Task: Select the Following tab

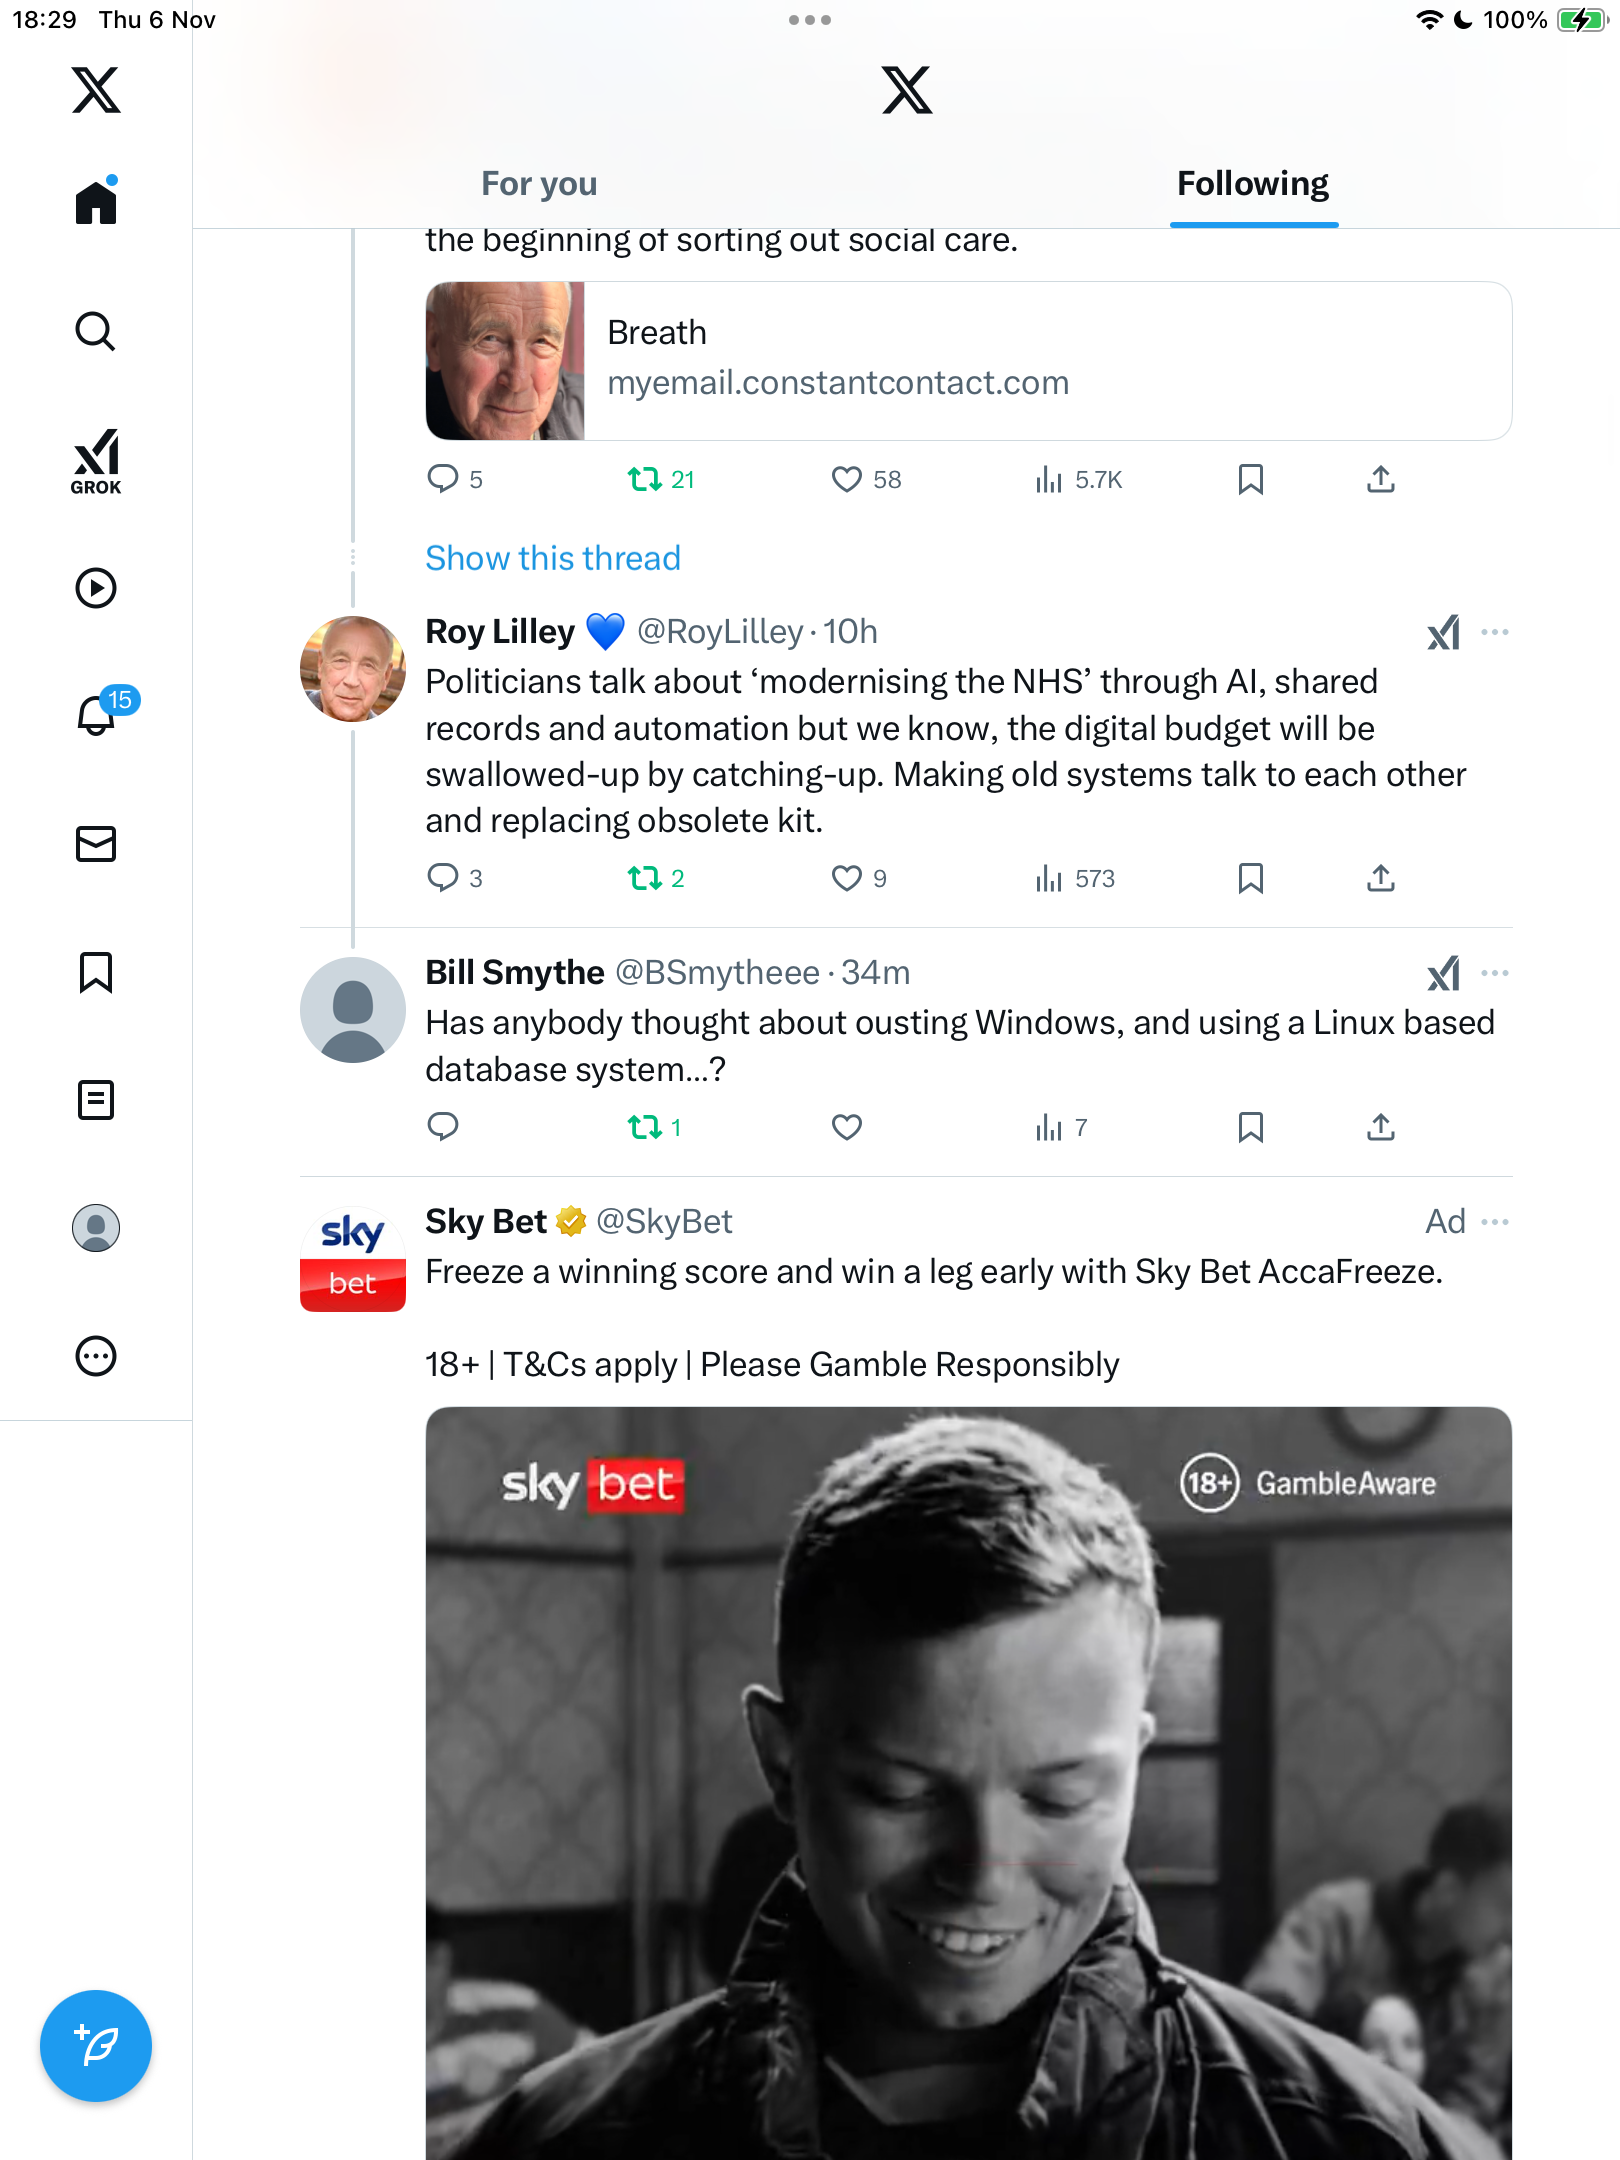Action: click(1253, 184)
